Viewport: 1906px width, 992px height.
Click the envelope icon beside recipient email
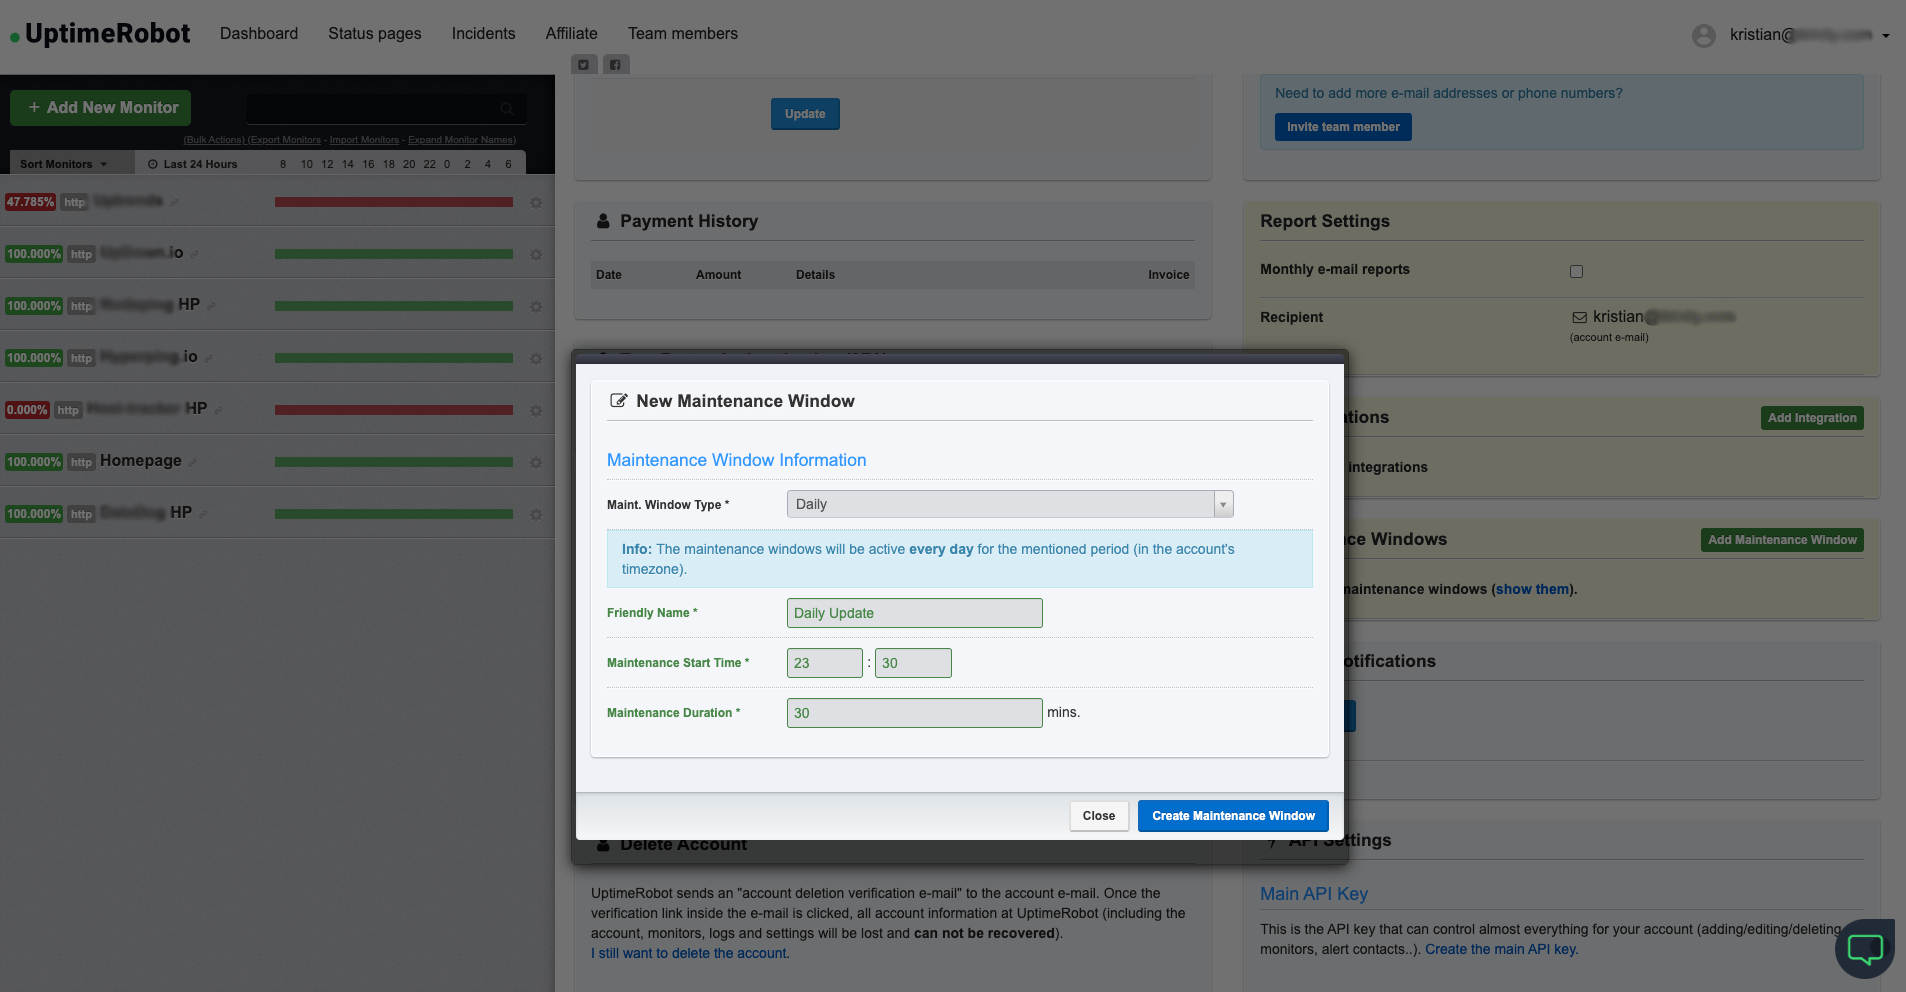1580,318
